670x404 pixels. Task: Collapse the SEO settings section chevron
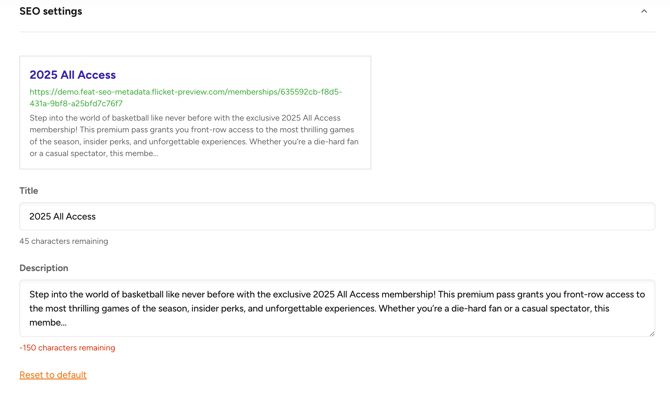[x=644, y=12]
